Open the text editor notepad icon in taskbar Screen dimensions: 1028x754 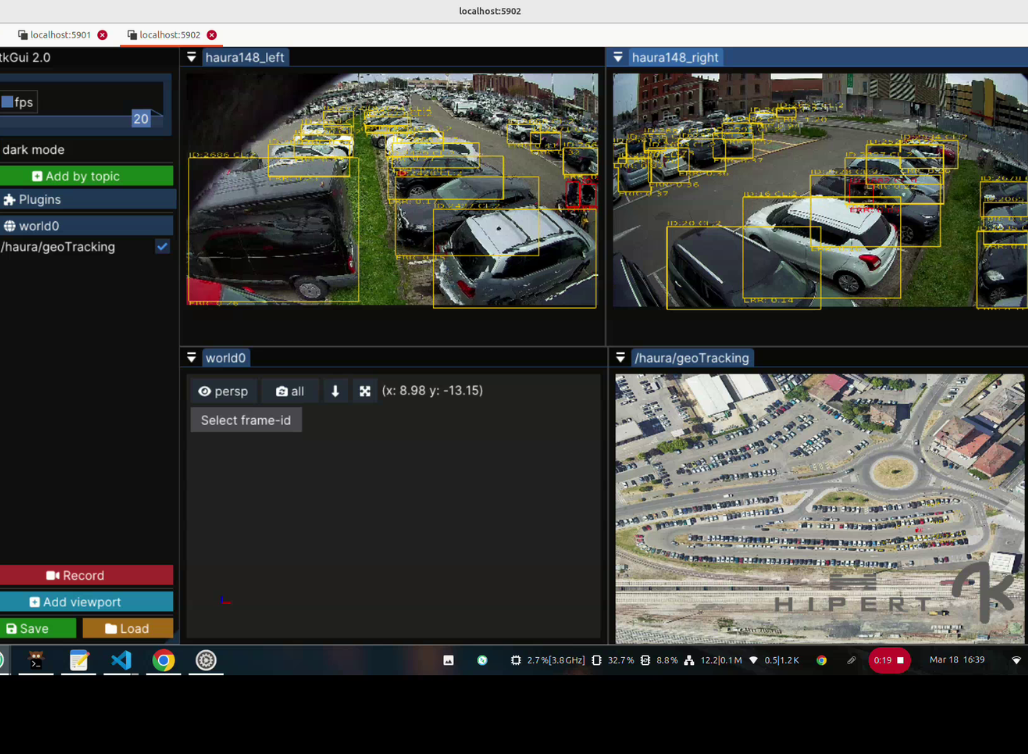[79, 660]
